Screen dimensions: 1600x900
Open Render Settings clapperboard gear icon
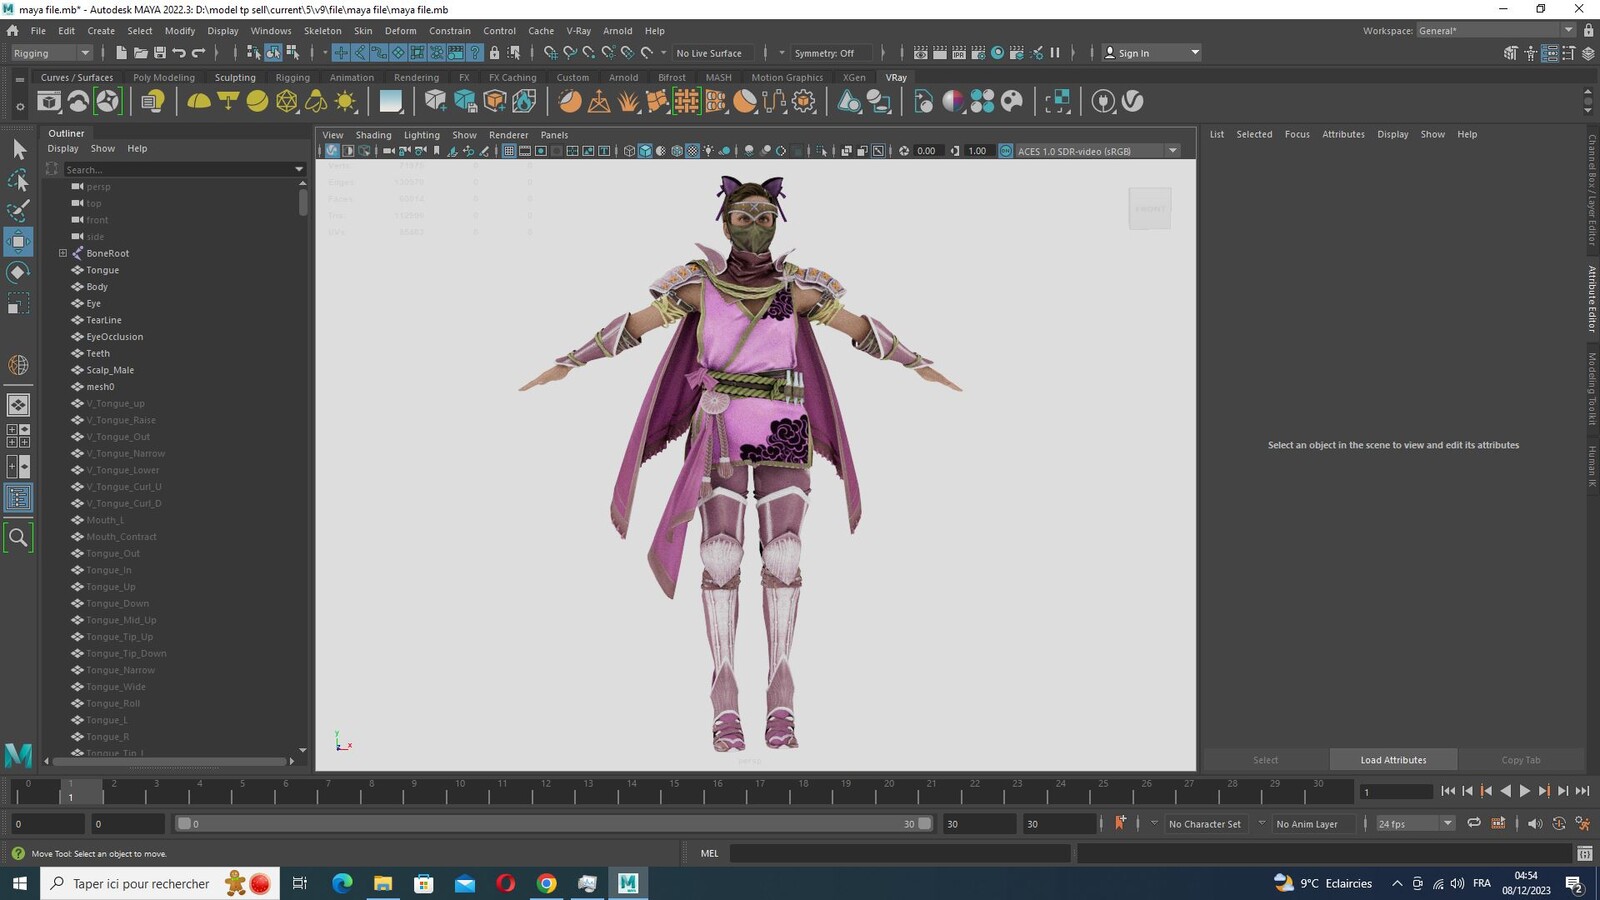pos(978,53)
